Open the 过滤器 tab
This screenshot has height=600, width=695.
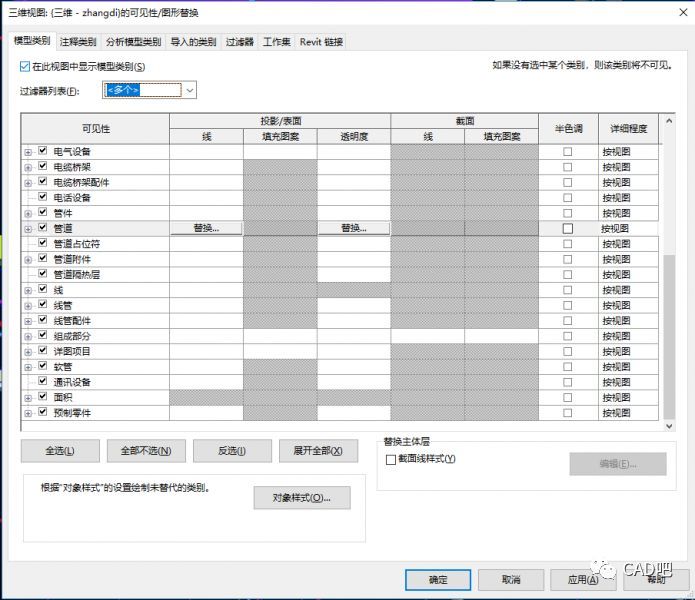pos(240,42)
